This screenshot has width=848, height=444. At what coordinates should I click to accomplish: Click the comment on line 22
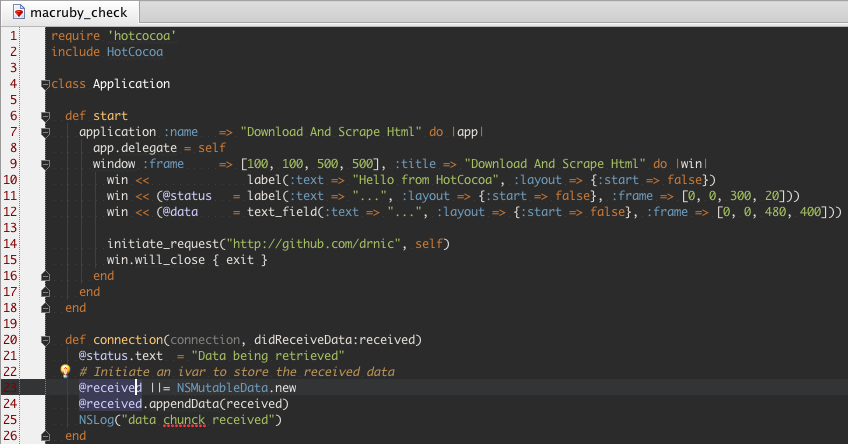[237, 372]
